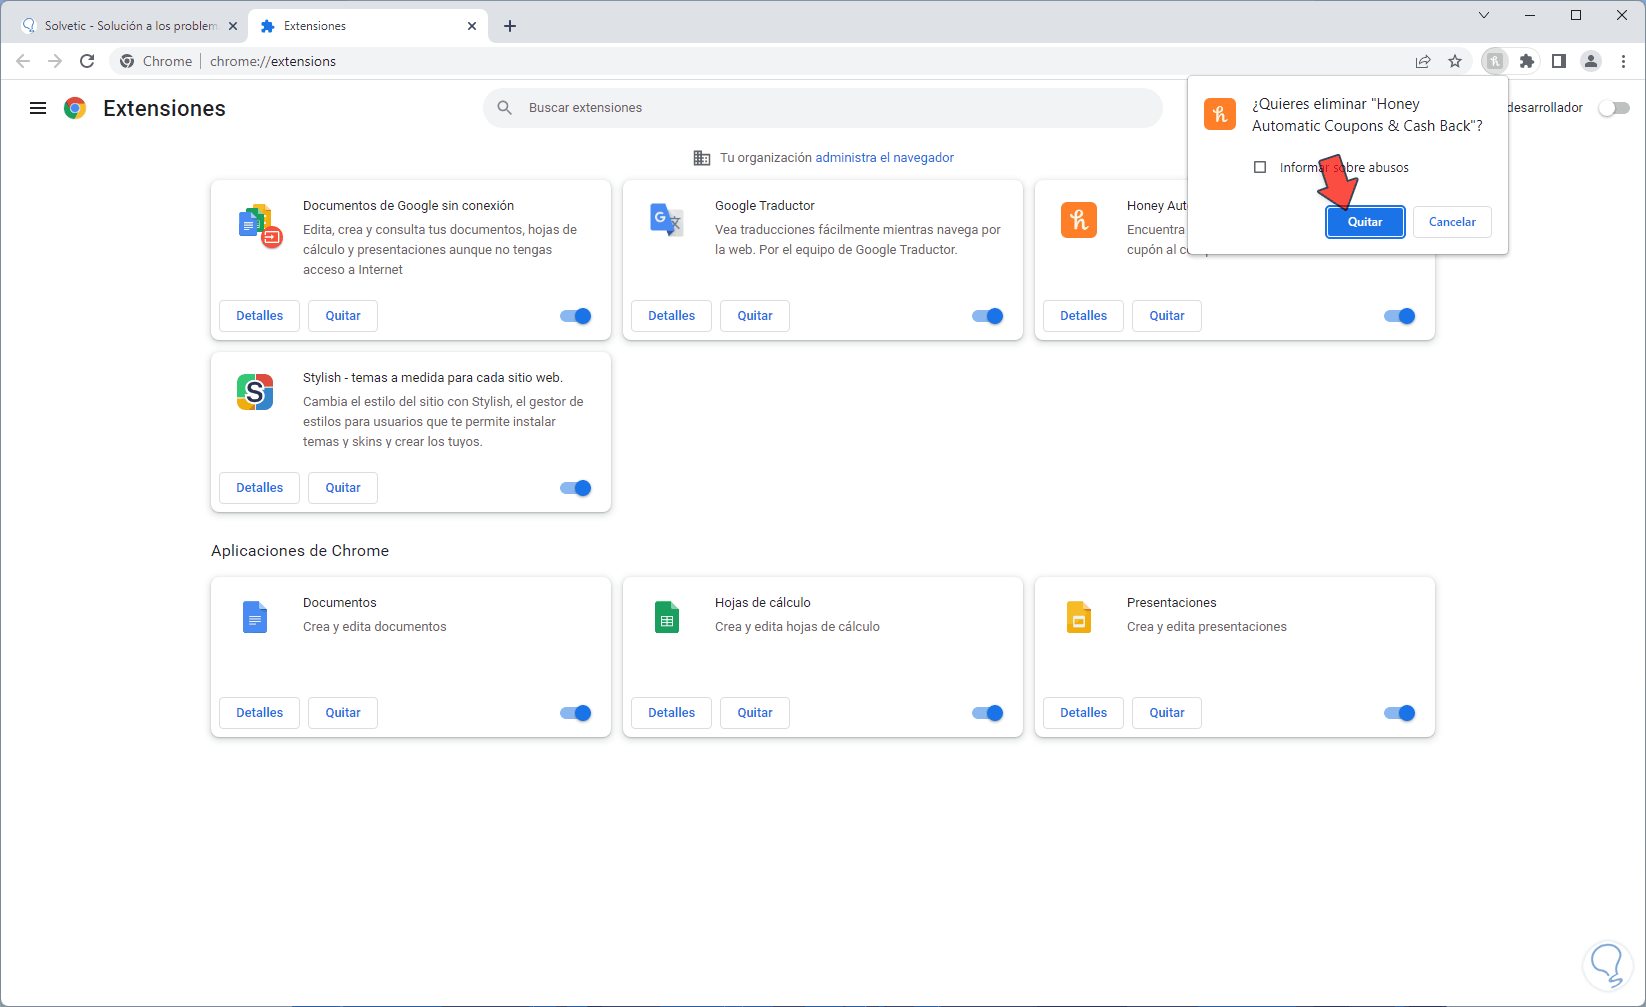The image size is (1646, 1007).
Task: Confirm removal with blue Quitar button
Action: point(1365,222)
